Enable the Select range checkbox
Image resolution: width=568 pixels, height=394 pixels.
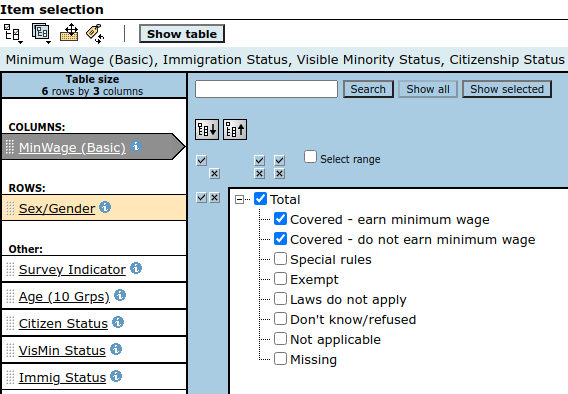coord(310,157)
